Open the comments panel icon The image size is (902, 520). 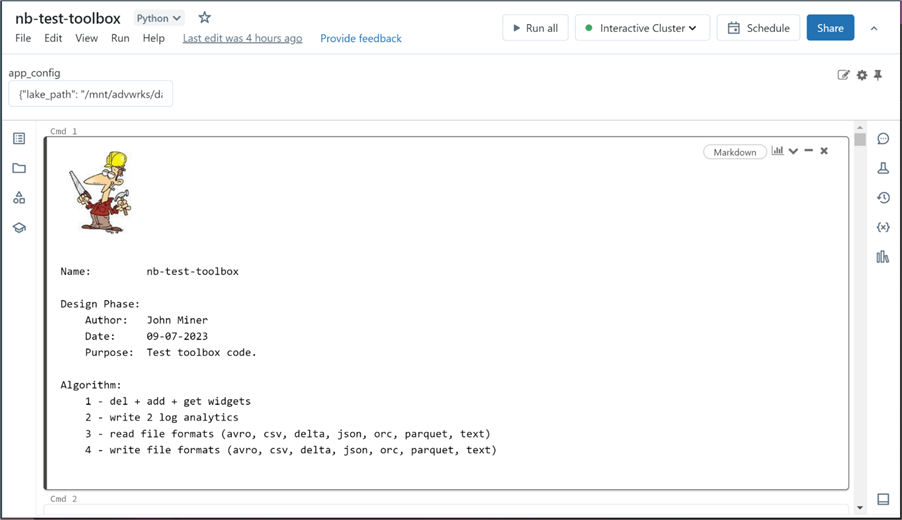point(883,139)
